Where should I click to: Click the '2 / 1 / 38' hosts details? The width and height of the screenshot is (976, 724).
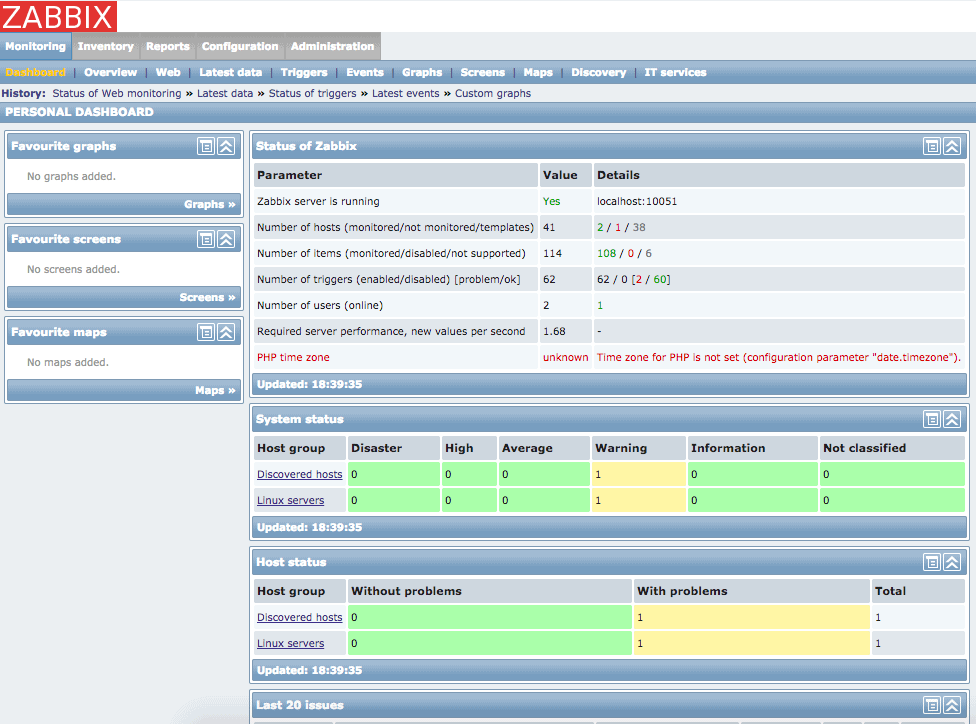tap(621, 227)
